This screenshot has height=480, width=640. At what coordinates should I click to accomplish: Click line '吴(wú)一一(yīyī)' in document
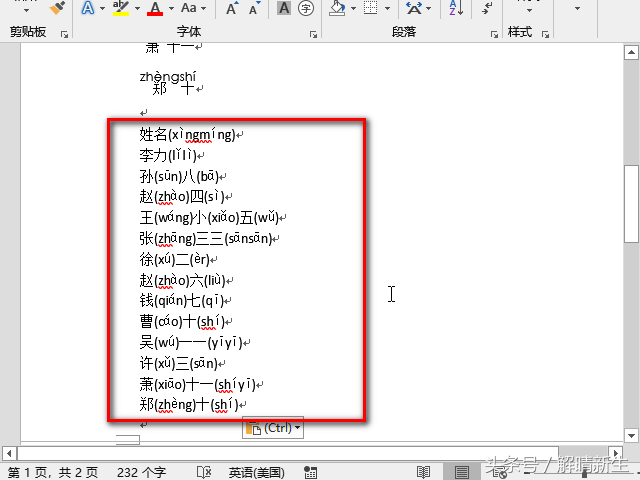191,342
